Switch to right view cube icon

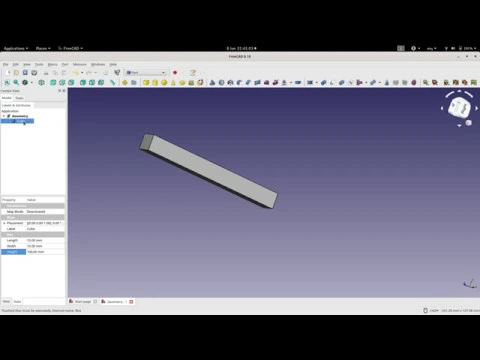(71, 82)
